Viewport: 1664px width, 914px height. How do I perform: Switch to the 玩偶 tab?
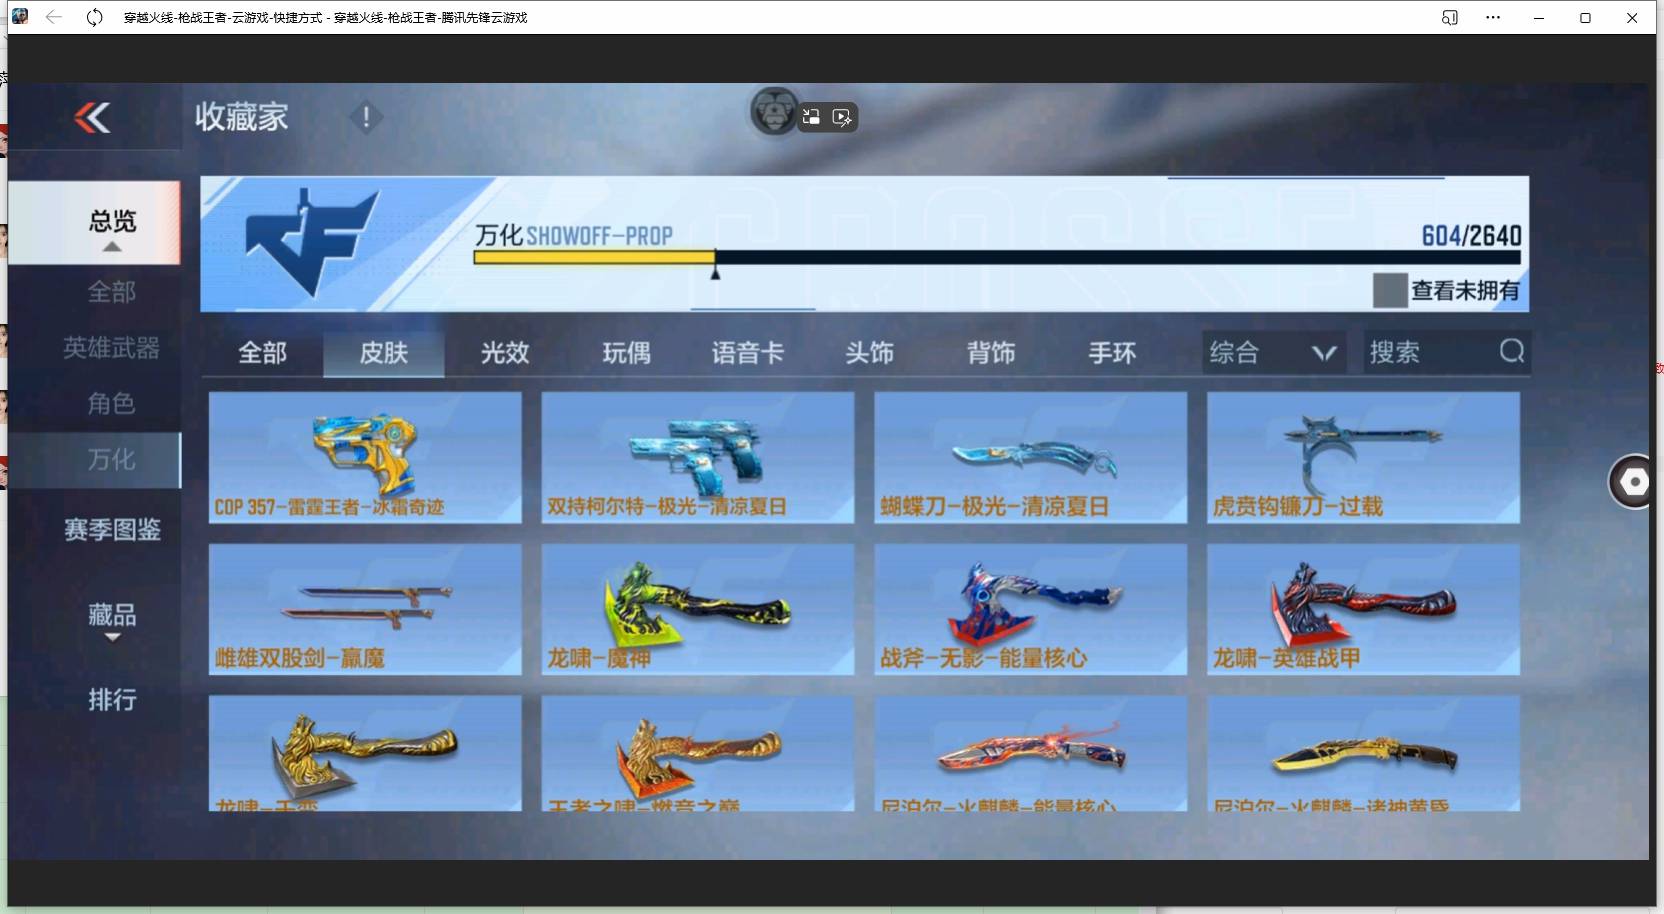(627, 353)
